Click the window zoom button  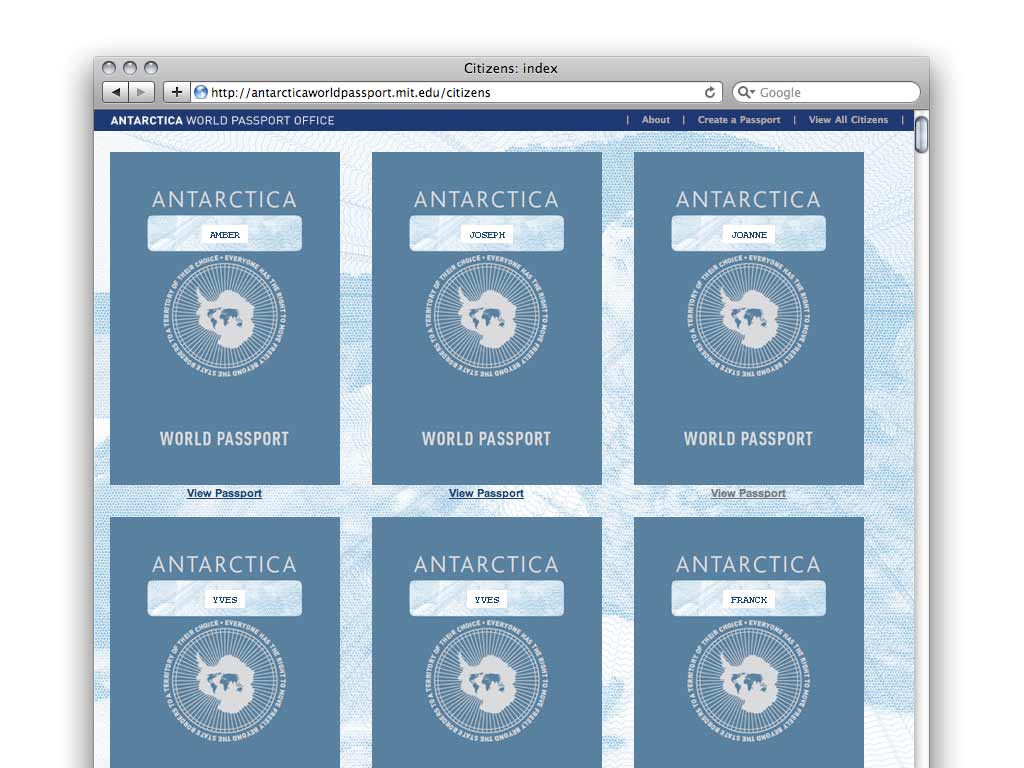(151, 68)
